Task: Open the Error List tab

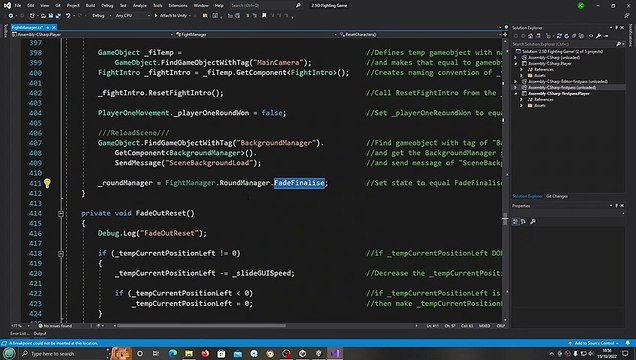Action: pos(19,334)
